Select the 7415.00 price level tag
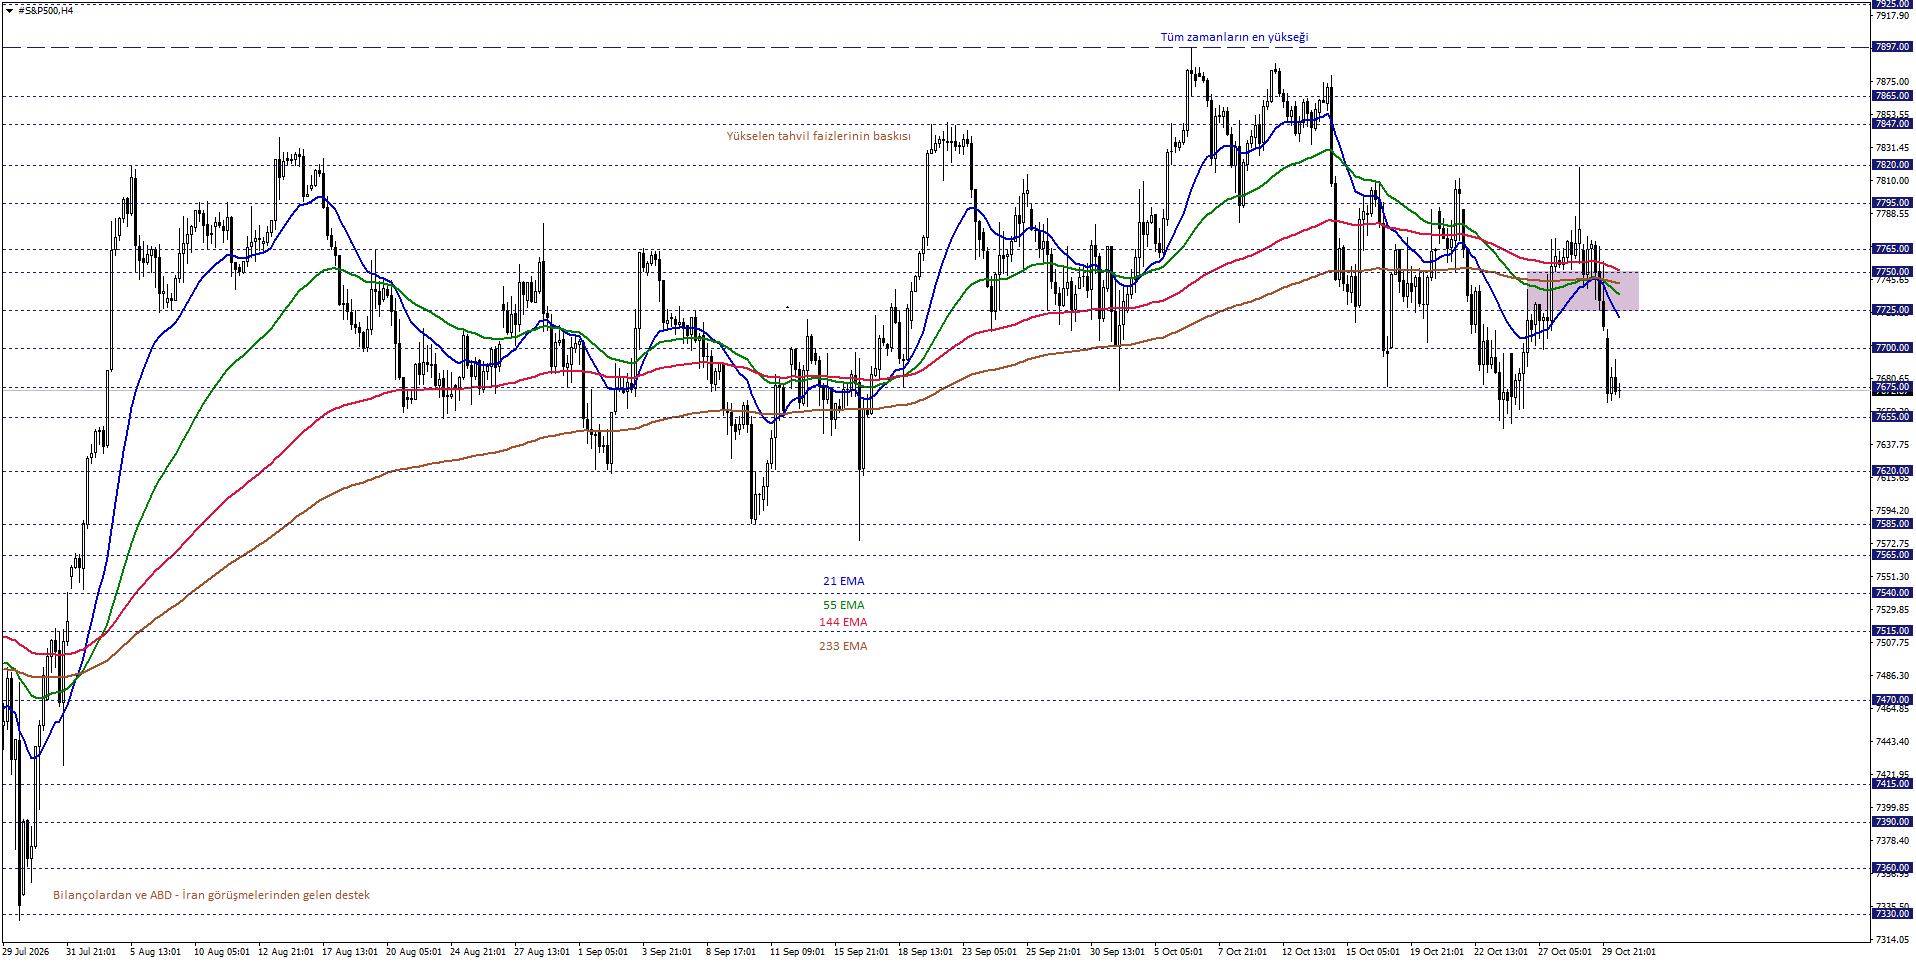Screen dimensions: 1916x963 pyautogui.click(x=1892, y=784)
